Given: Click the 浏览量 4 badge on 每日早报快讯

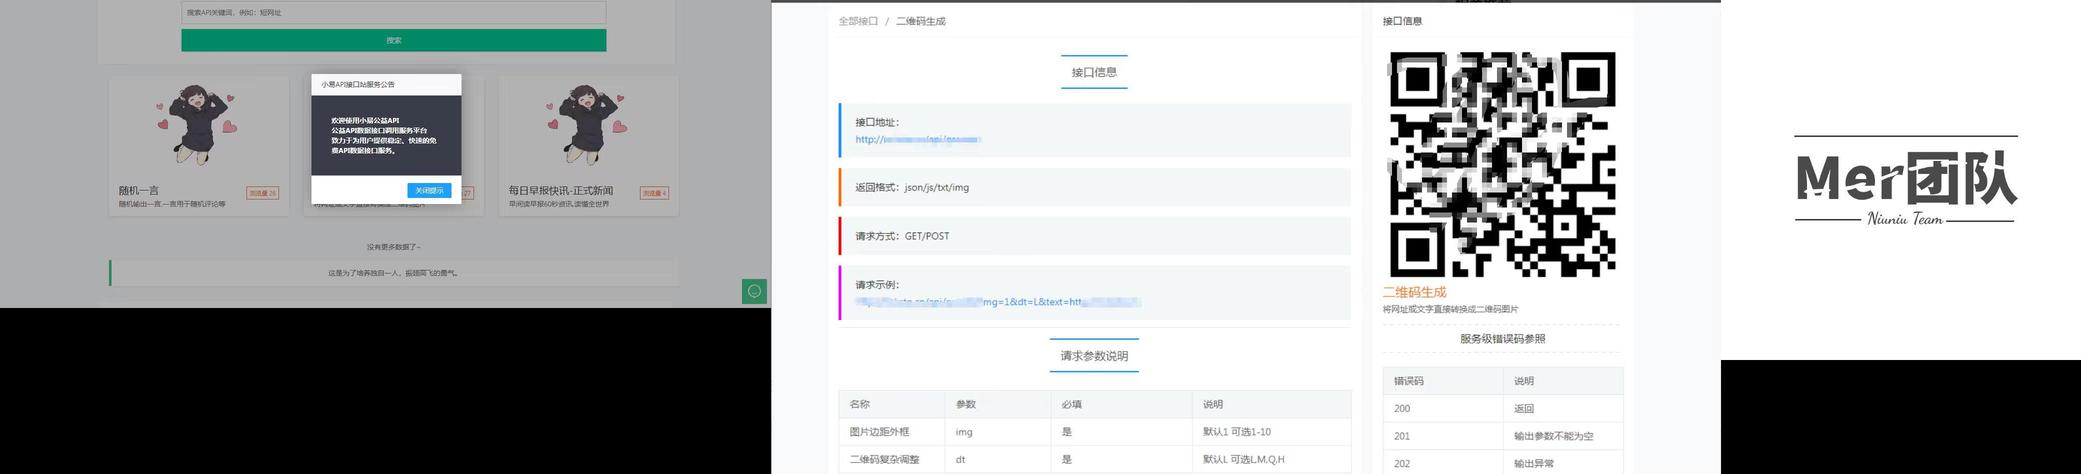Looking at the screenshot, I should (x=654, y=193).
